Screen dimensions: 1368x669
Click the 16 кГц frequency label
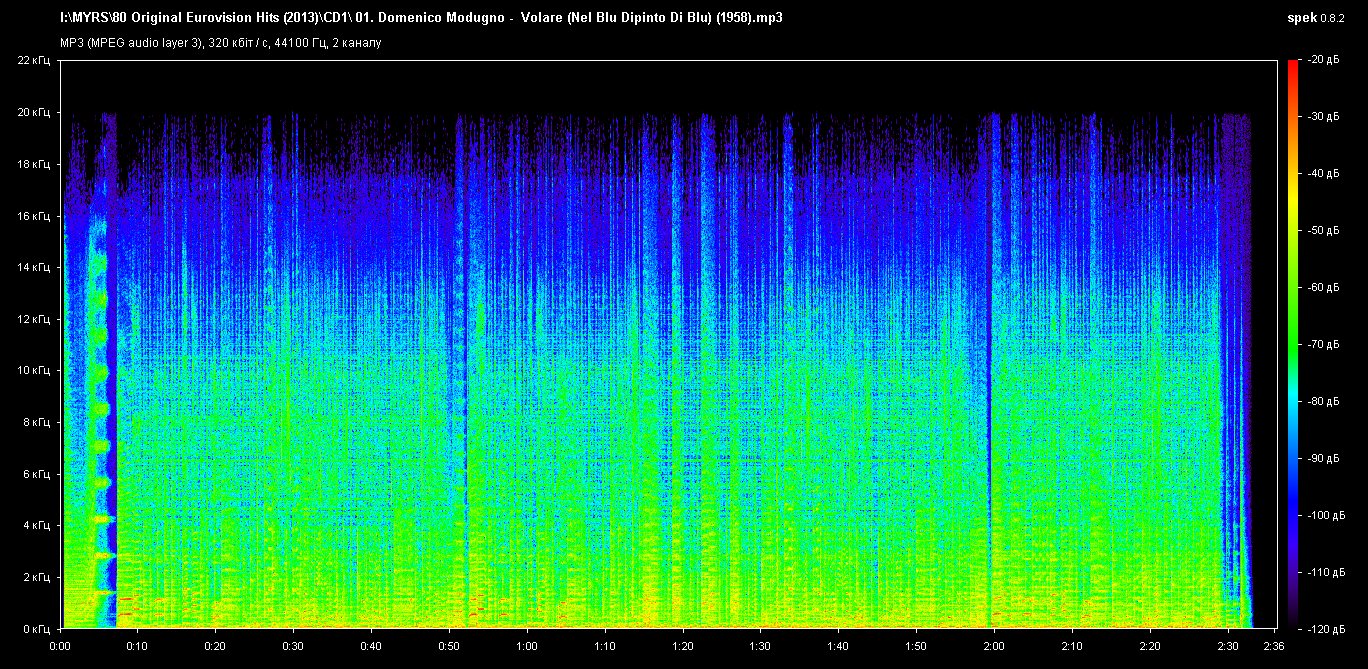point(34,216)
